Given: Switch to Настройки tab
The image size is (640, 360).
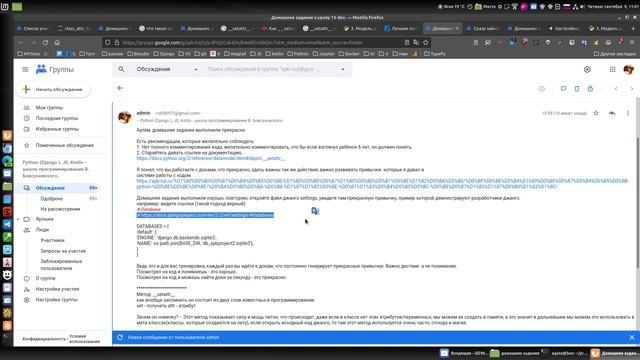Looking at the screenshot, I should point(564,29).
